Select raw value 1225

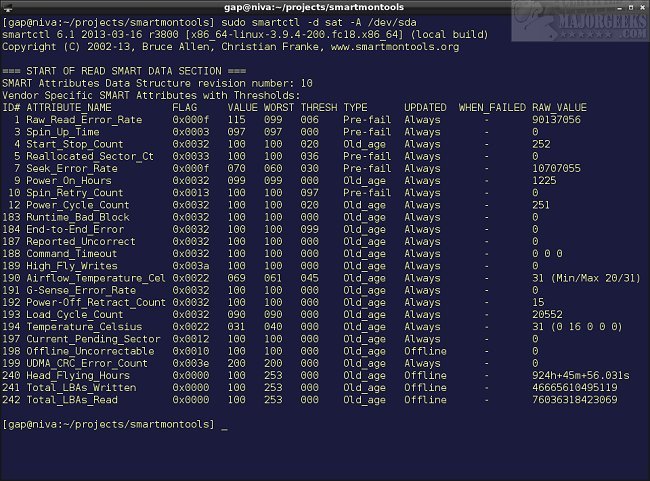(x=544, y=180)
